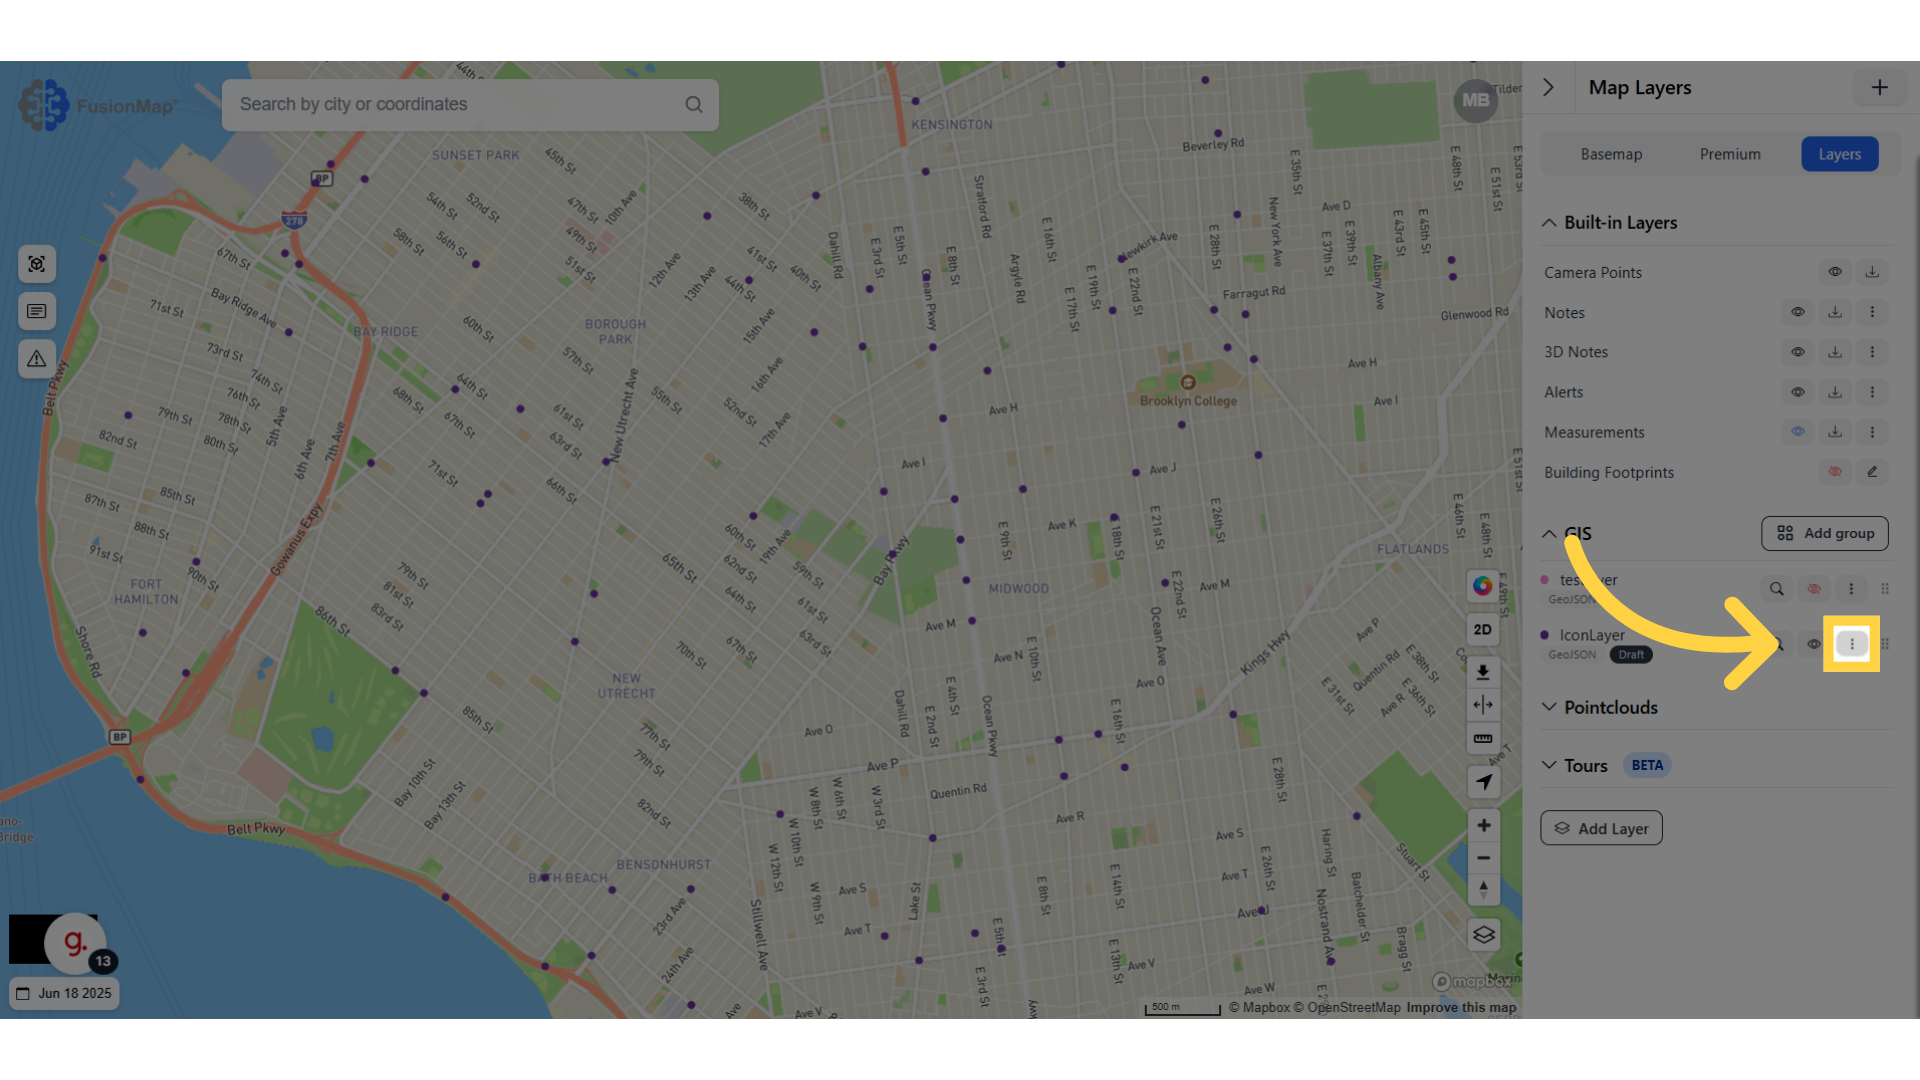
Task: Activate the split compare tool
Action: (1483, 705)
